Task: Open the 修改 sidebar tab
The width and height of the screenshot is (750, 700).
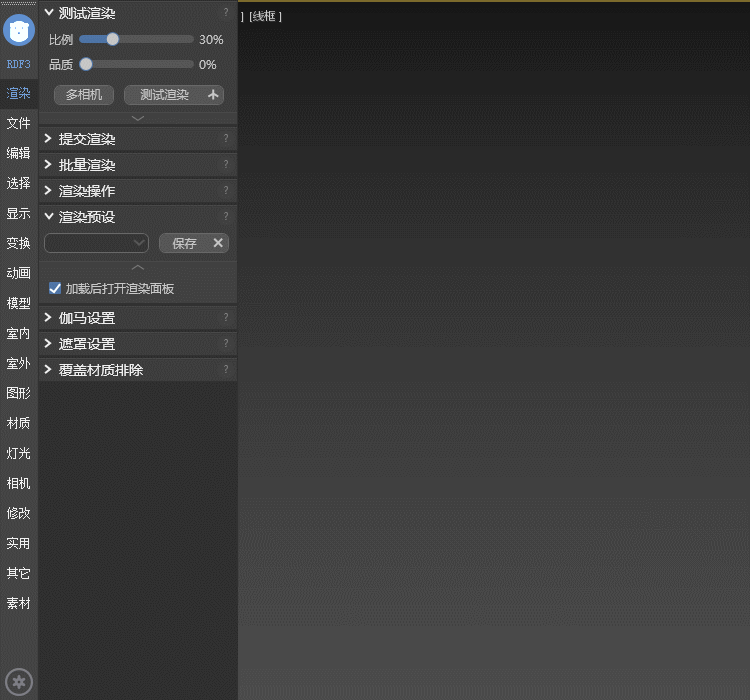Action: (19, 513)
